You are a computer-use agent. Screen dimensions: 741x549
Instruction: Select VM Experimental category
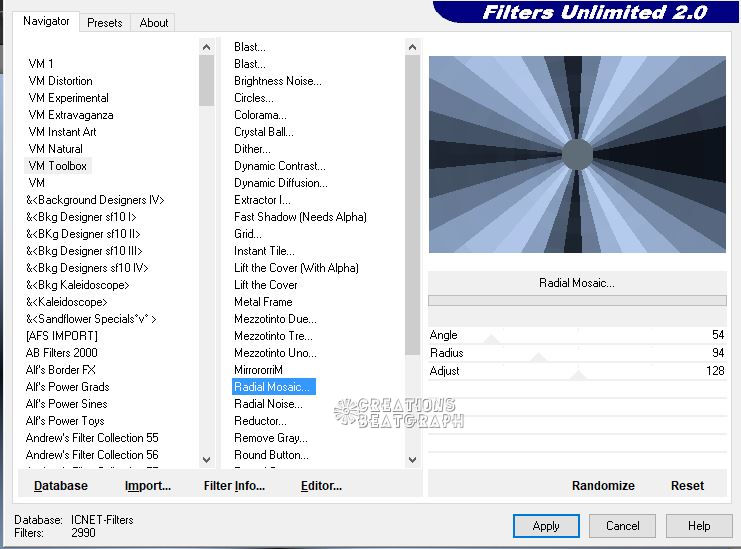pos(69,98)
